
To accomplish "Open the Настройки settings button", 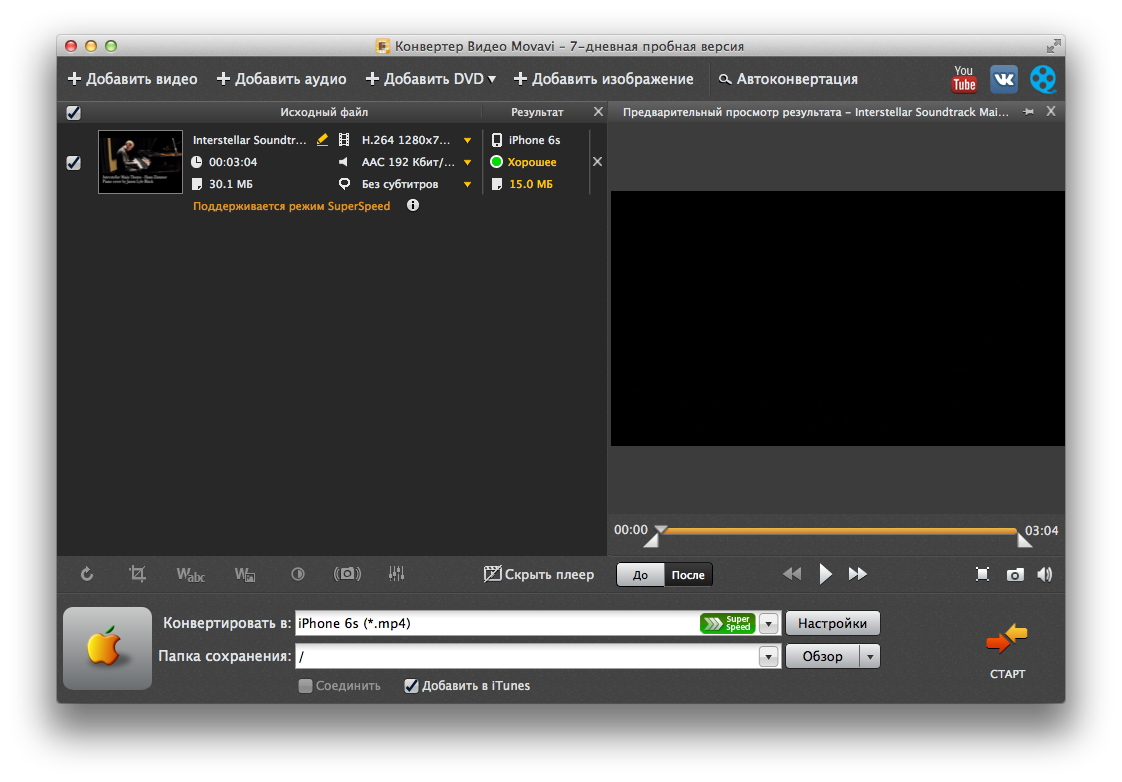I will [x=833, y=623].
